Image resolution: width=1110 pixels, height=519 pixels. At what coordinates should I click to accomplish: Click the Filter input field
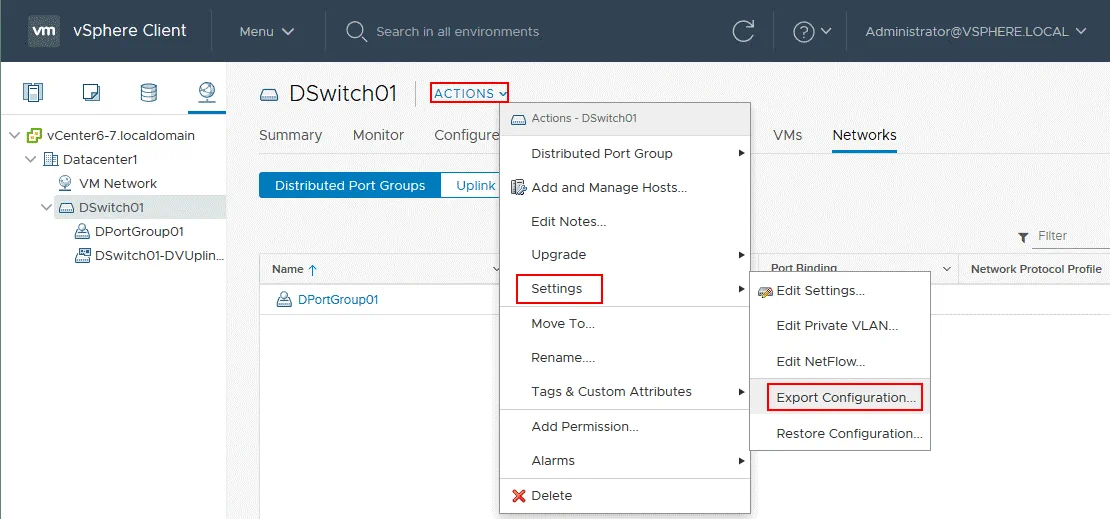(1070, 236)
